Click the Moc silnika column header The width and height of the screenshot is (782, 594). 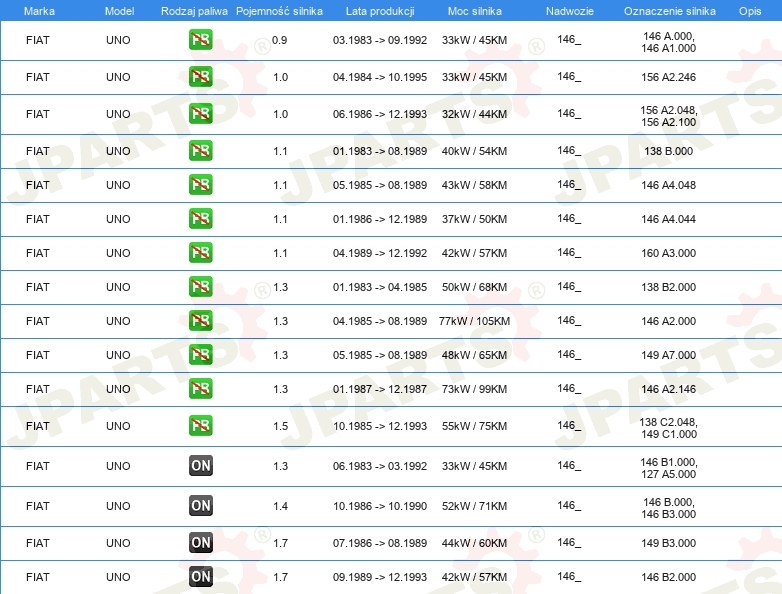pyautogui.click(x=475, y=11)
